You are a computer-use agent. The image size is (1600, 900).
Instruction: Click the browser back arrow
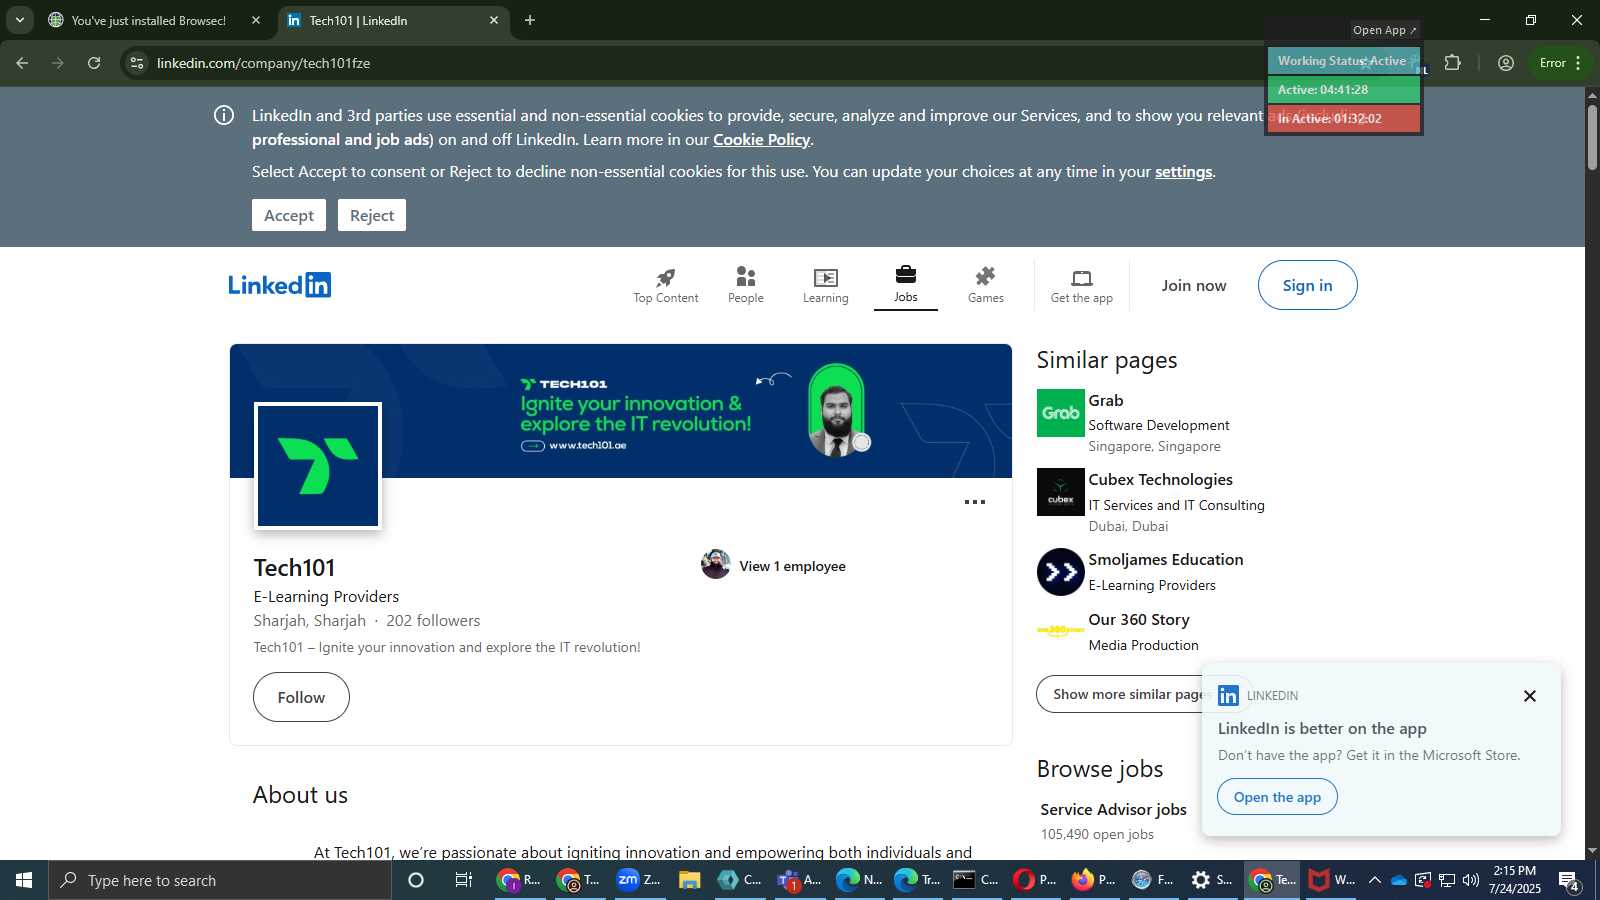point(22,63)
